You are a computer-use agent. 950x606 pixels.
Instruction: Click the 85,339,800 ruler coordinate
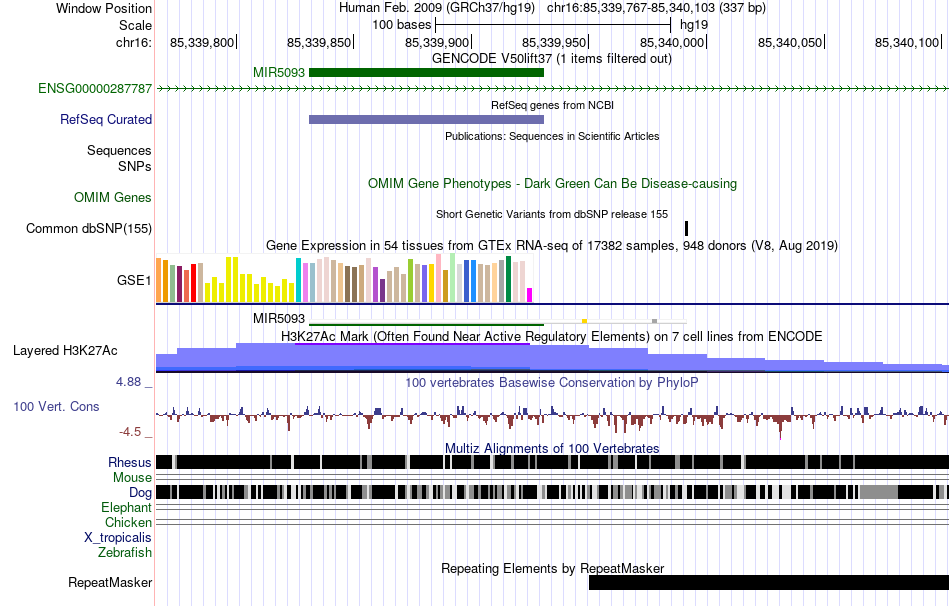[202, 42]
